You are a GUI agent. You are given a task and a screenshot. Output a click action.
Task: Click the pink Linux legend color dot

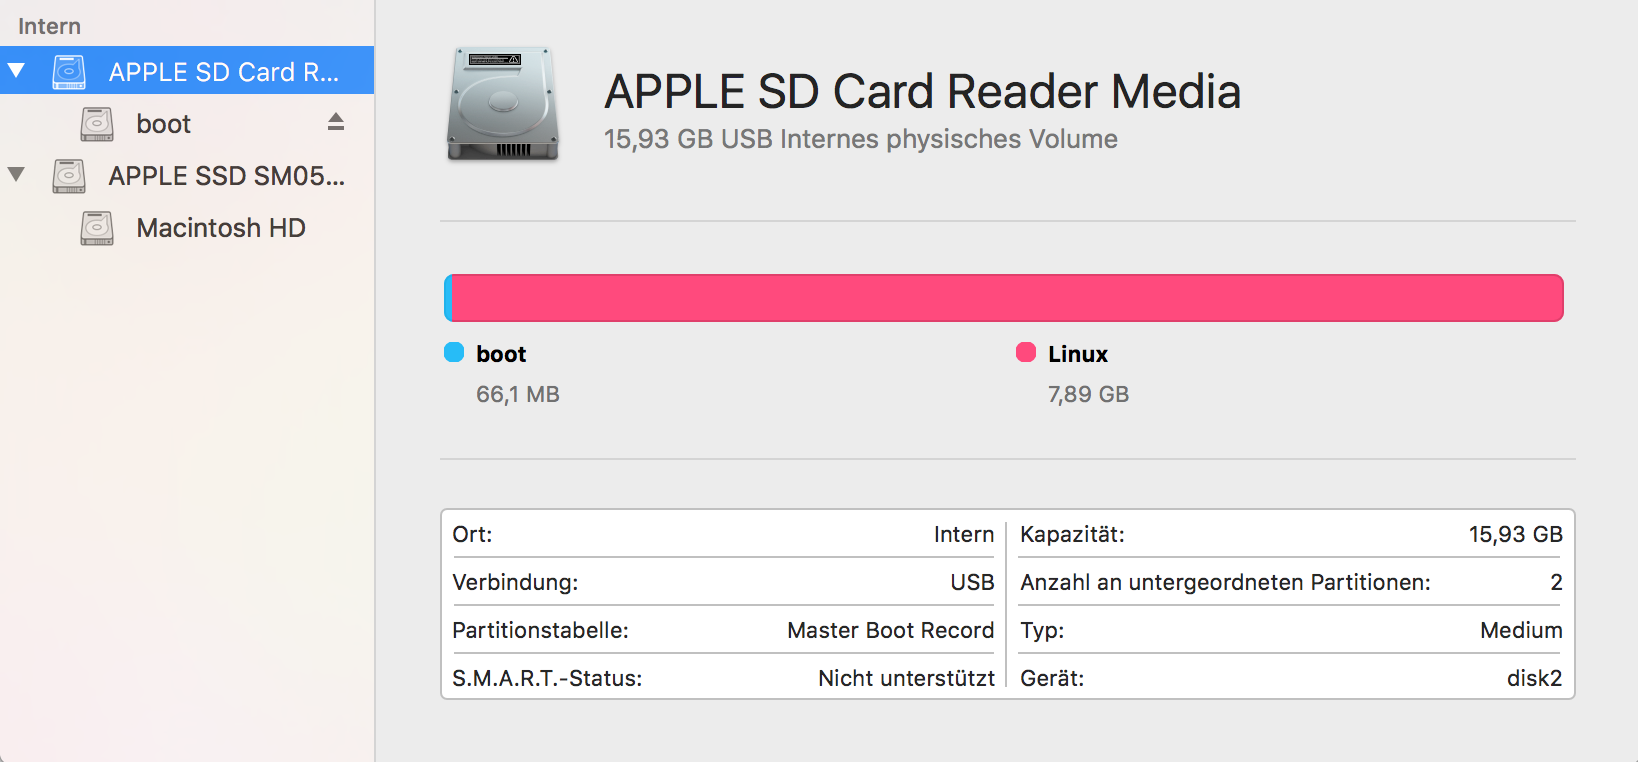click(1026, 352)
